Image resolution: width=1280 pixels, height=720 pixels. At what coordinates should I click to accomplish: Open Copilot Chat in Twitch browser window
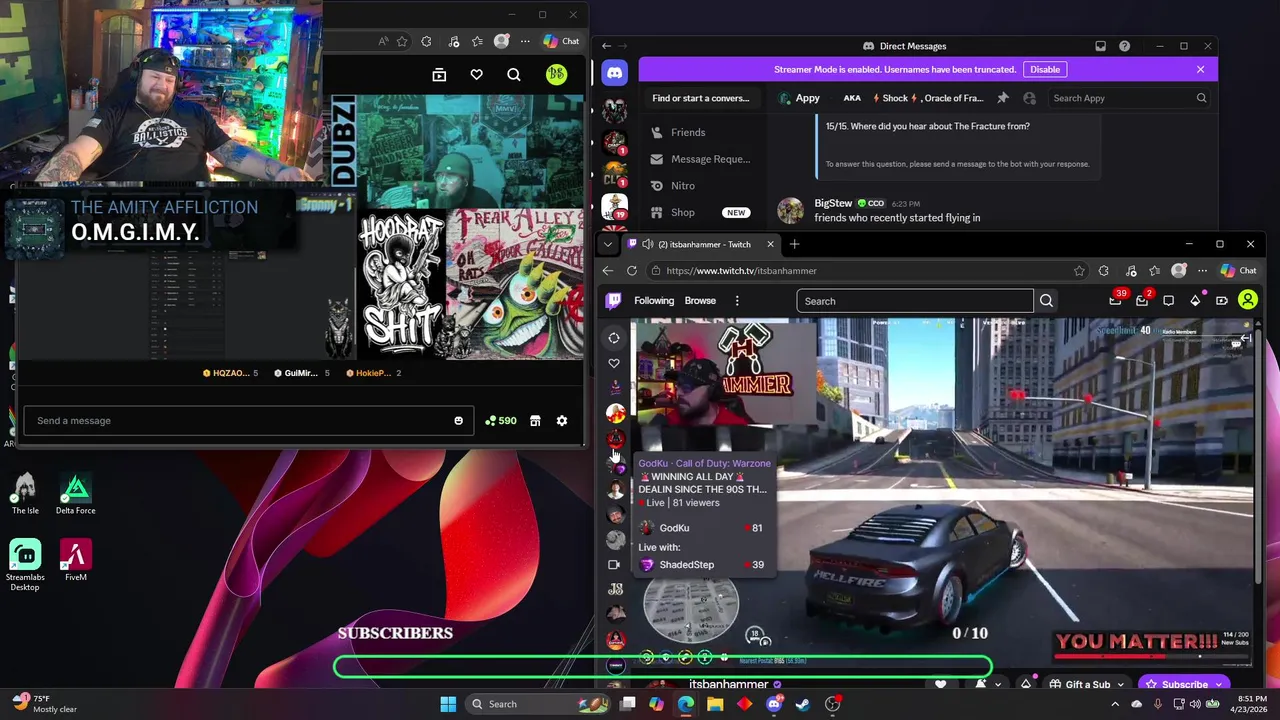pos(1238,271)
